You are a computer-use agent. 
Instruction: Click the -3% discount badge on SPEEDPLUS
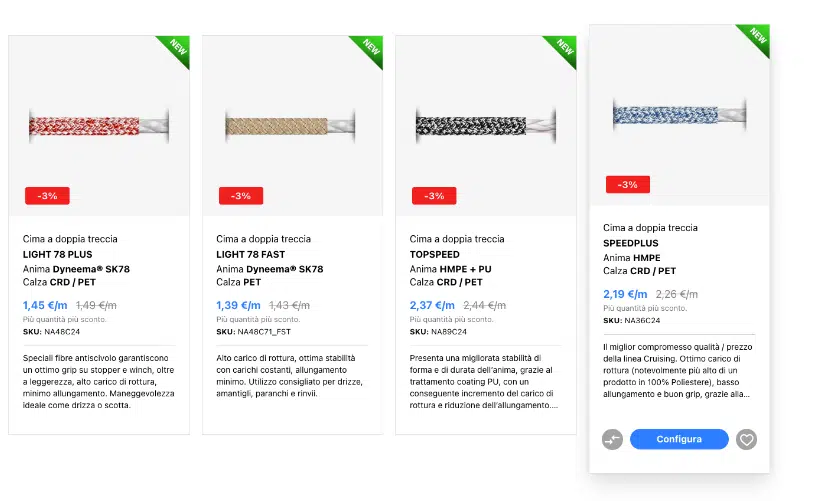coord(627,184)
